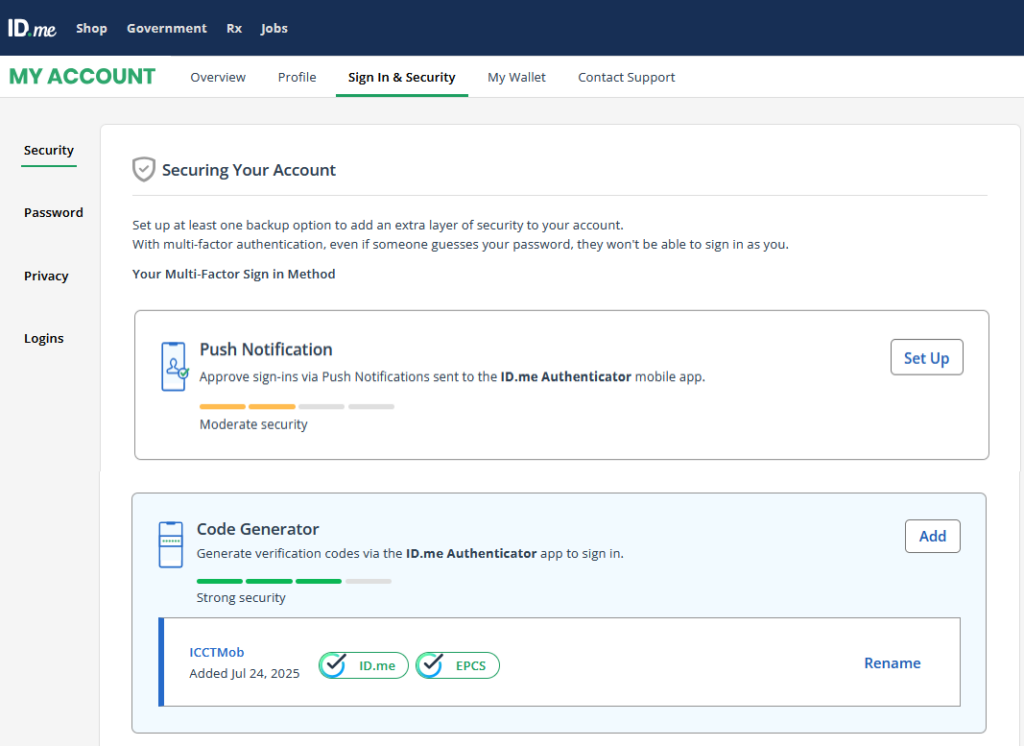This screenshot has height=746, width=1024.
Task: Click the ID.me logo in header
Action: click(x=32, y=28)
